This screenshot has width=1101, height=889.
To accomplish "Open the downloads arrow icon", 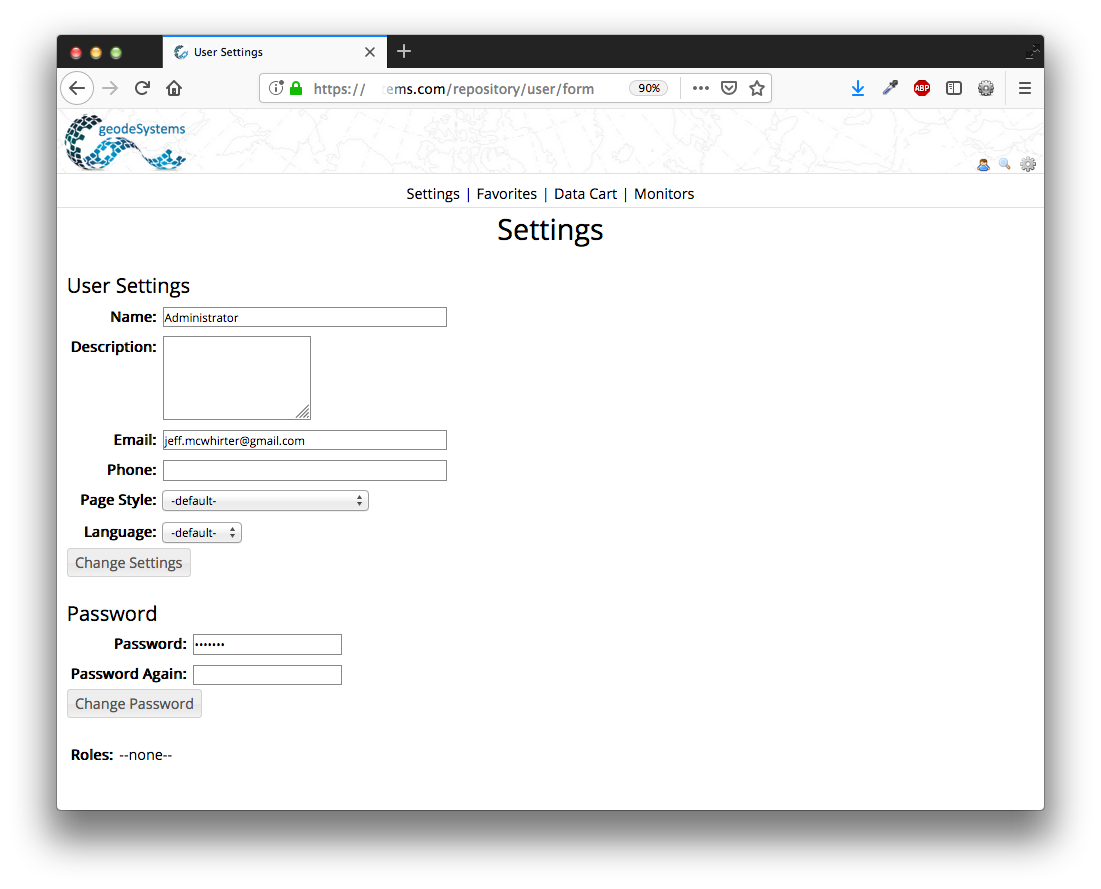I will coord(858,88).
